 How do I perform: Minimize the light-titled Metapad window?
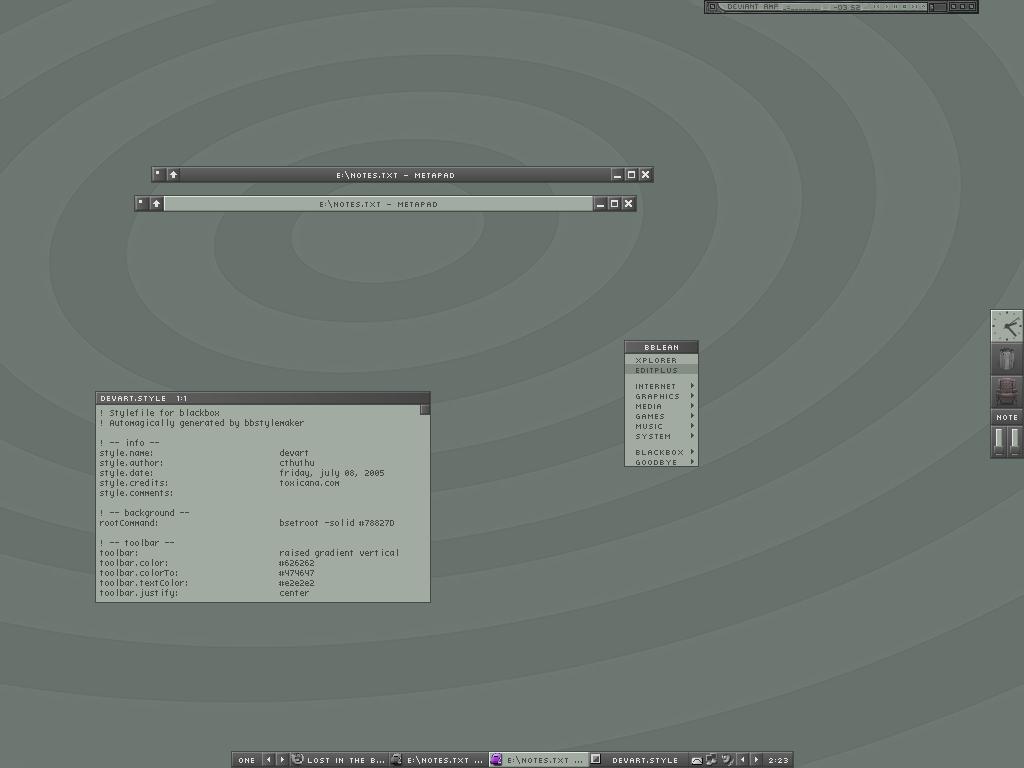pyautogui.click(x=600, y=204)
